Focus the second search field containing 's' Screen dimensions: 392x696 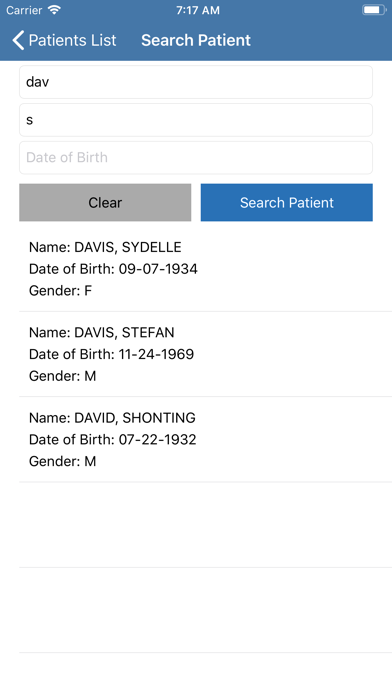[196, 120]
